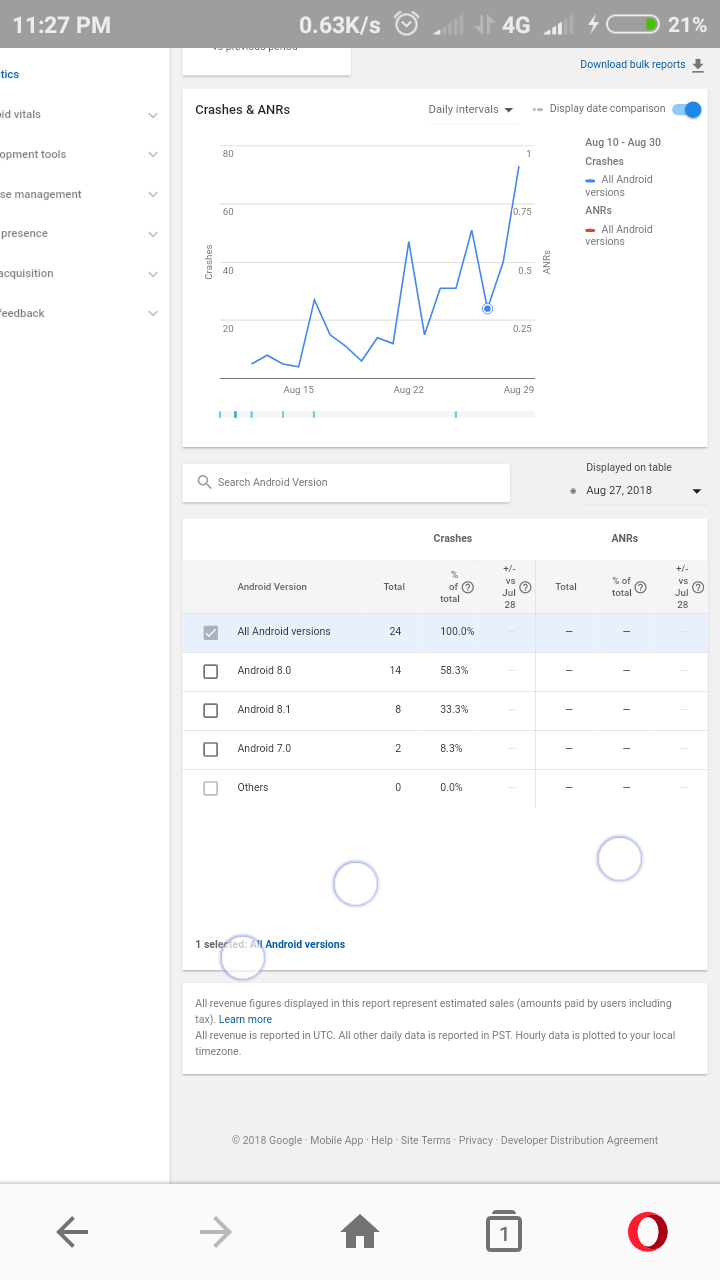The width and height of the screenshot is (720, 1280).
Task: Open the Daily intervals dropdown
Action: point(470,110)
